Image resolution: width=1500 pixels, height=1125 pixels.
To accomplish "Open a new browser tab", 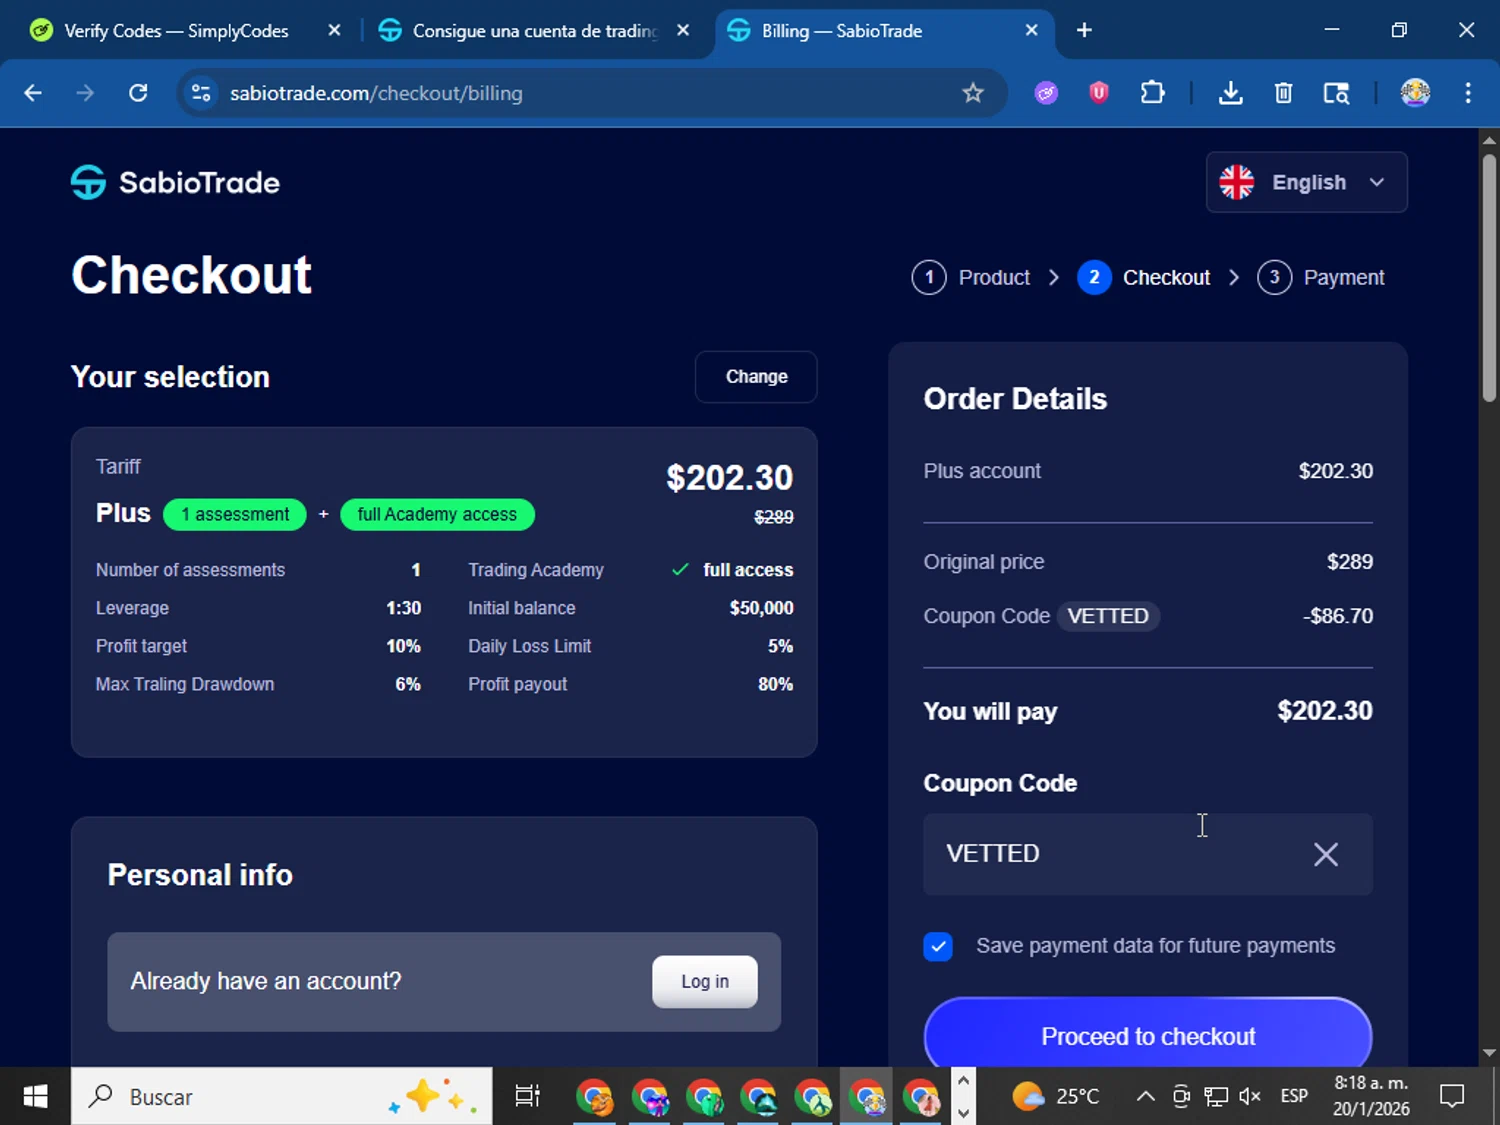I will pos(1084,31).
